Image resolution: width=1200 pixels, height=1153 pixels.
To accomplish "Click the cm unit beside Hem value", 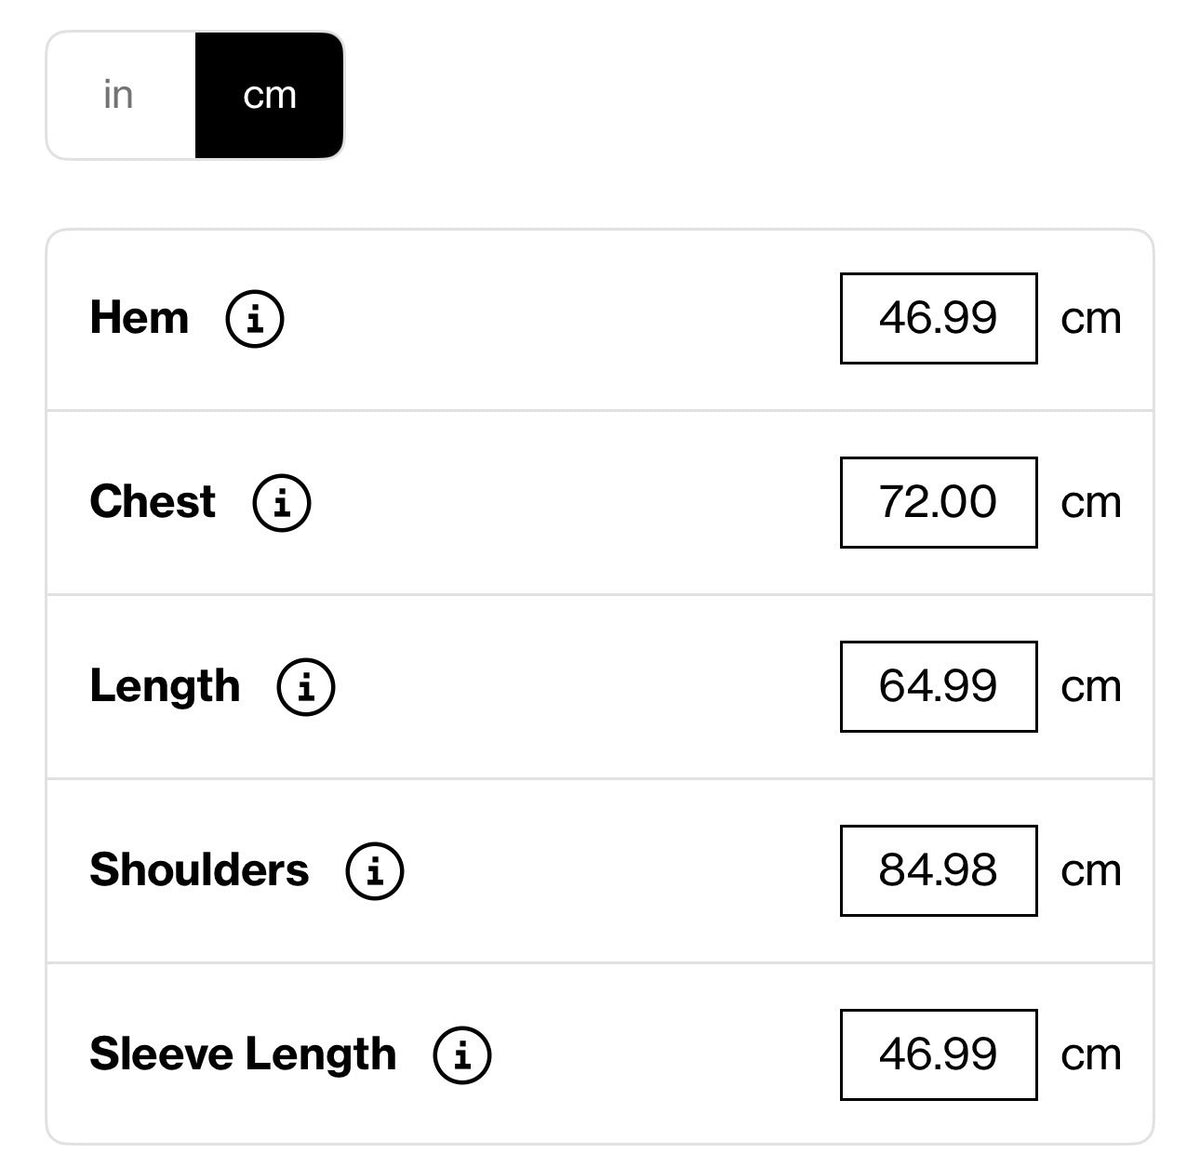I will tap(1091, 319).
